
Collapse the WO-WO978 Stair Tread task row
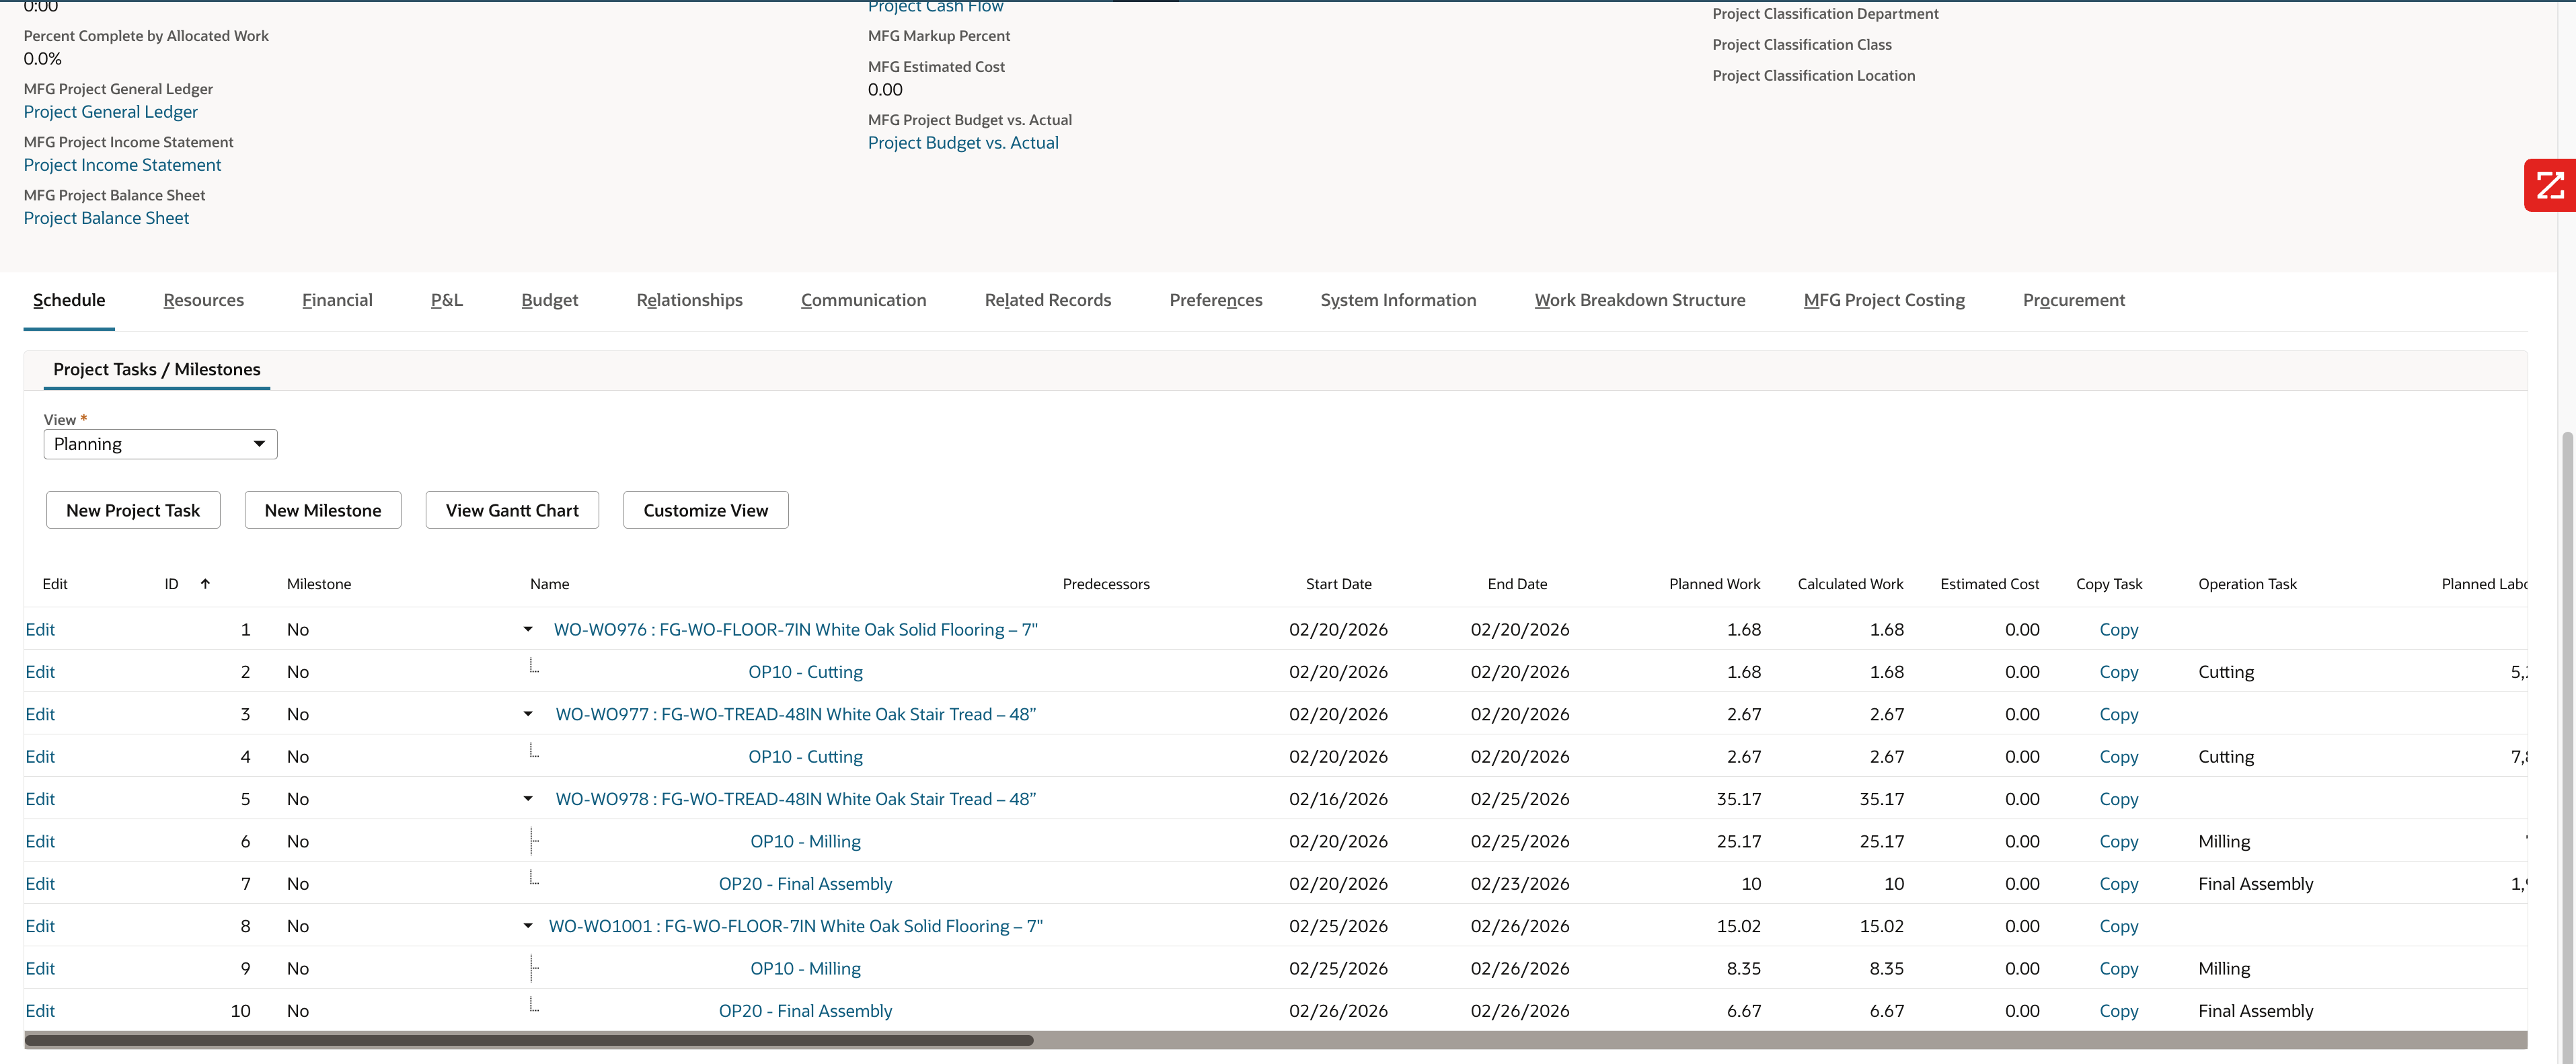(x=528, y=798)
